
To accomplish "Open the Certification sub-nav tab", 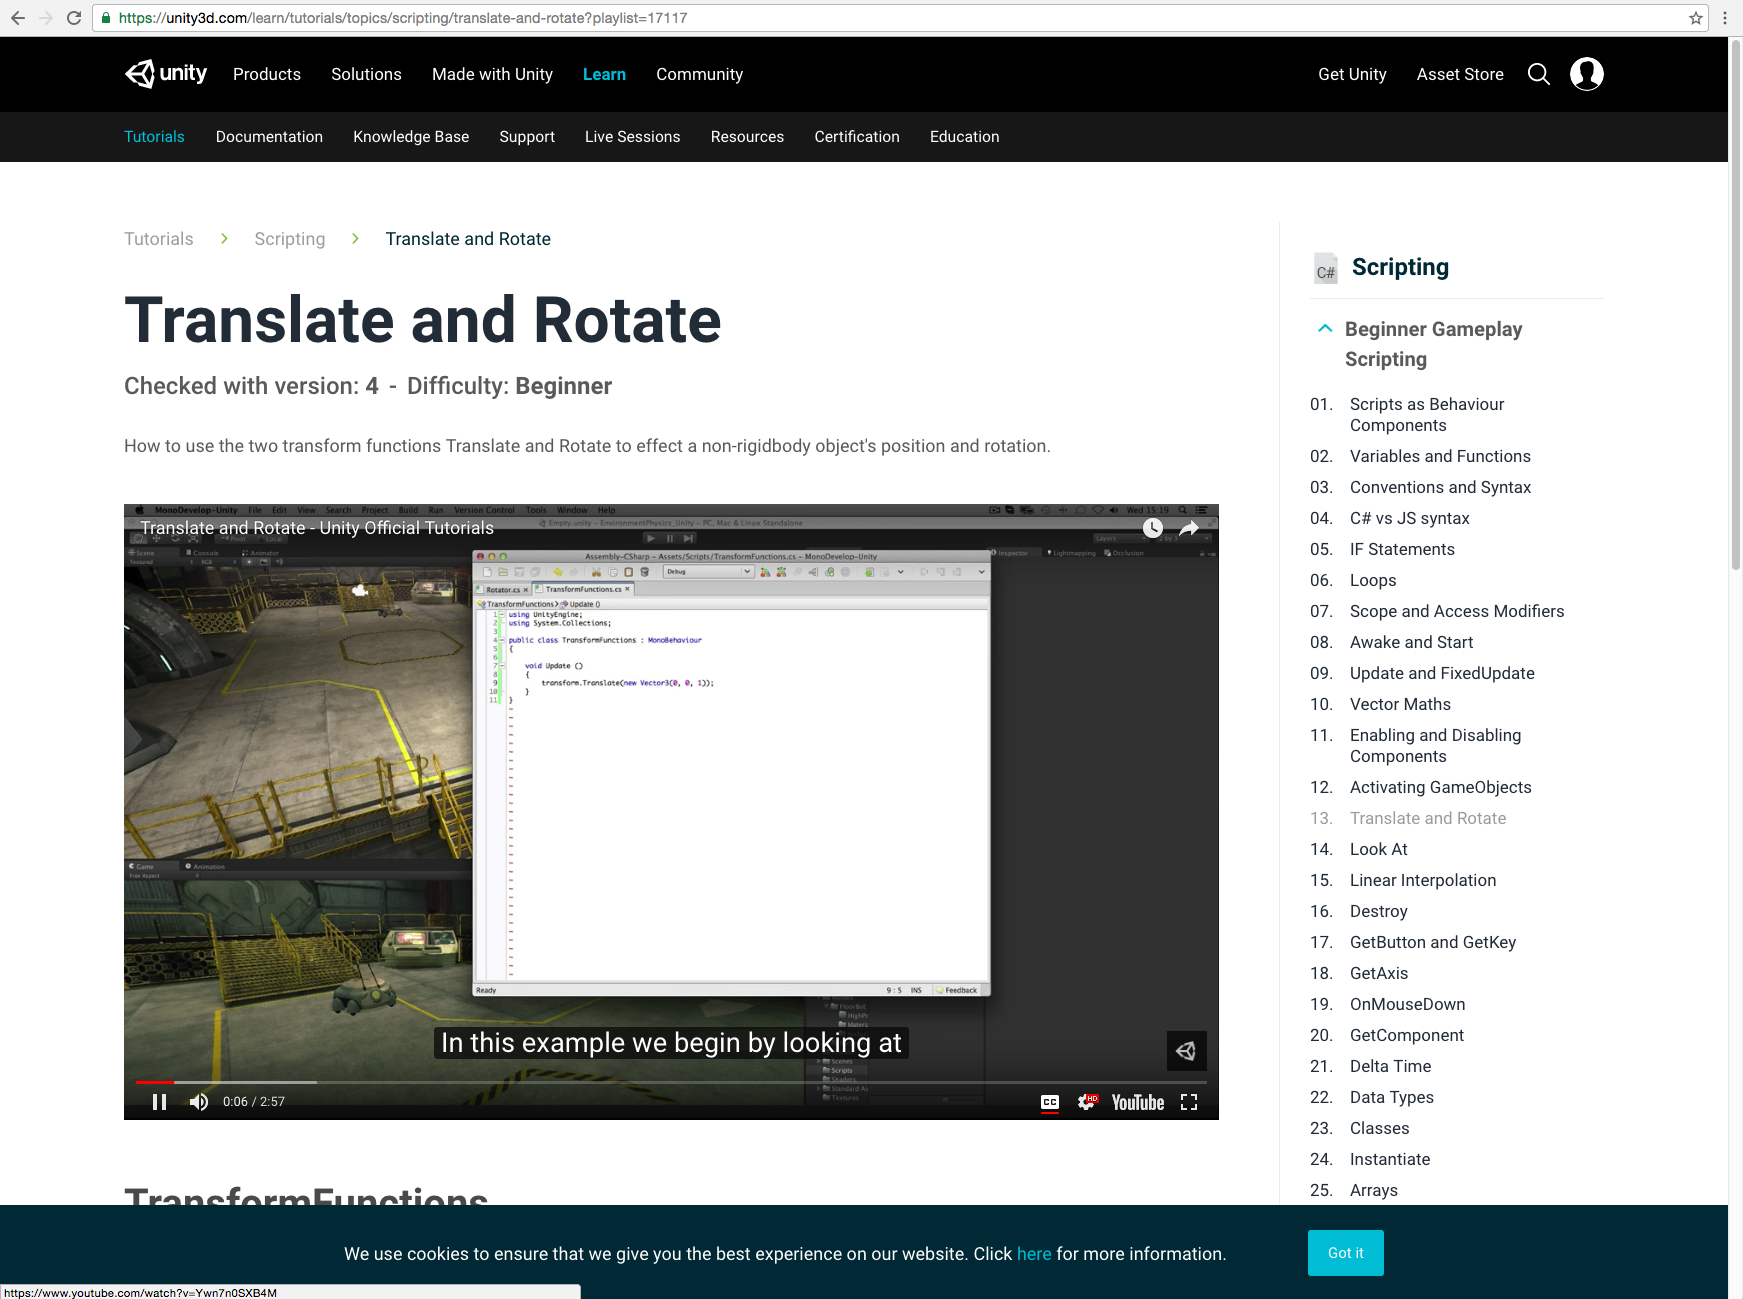I will click(x=857, y=137).
